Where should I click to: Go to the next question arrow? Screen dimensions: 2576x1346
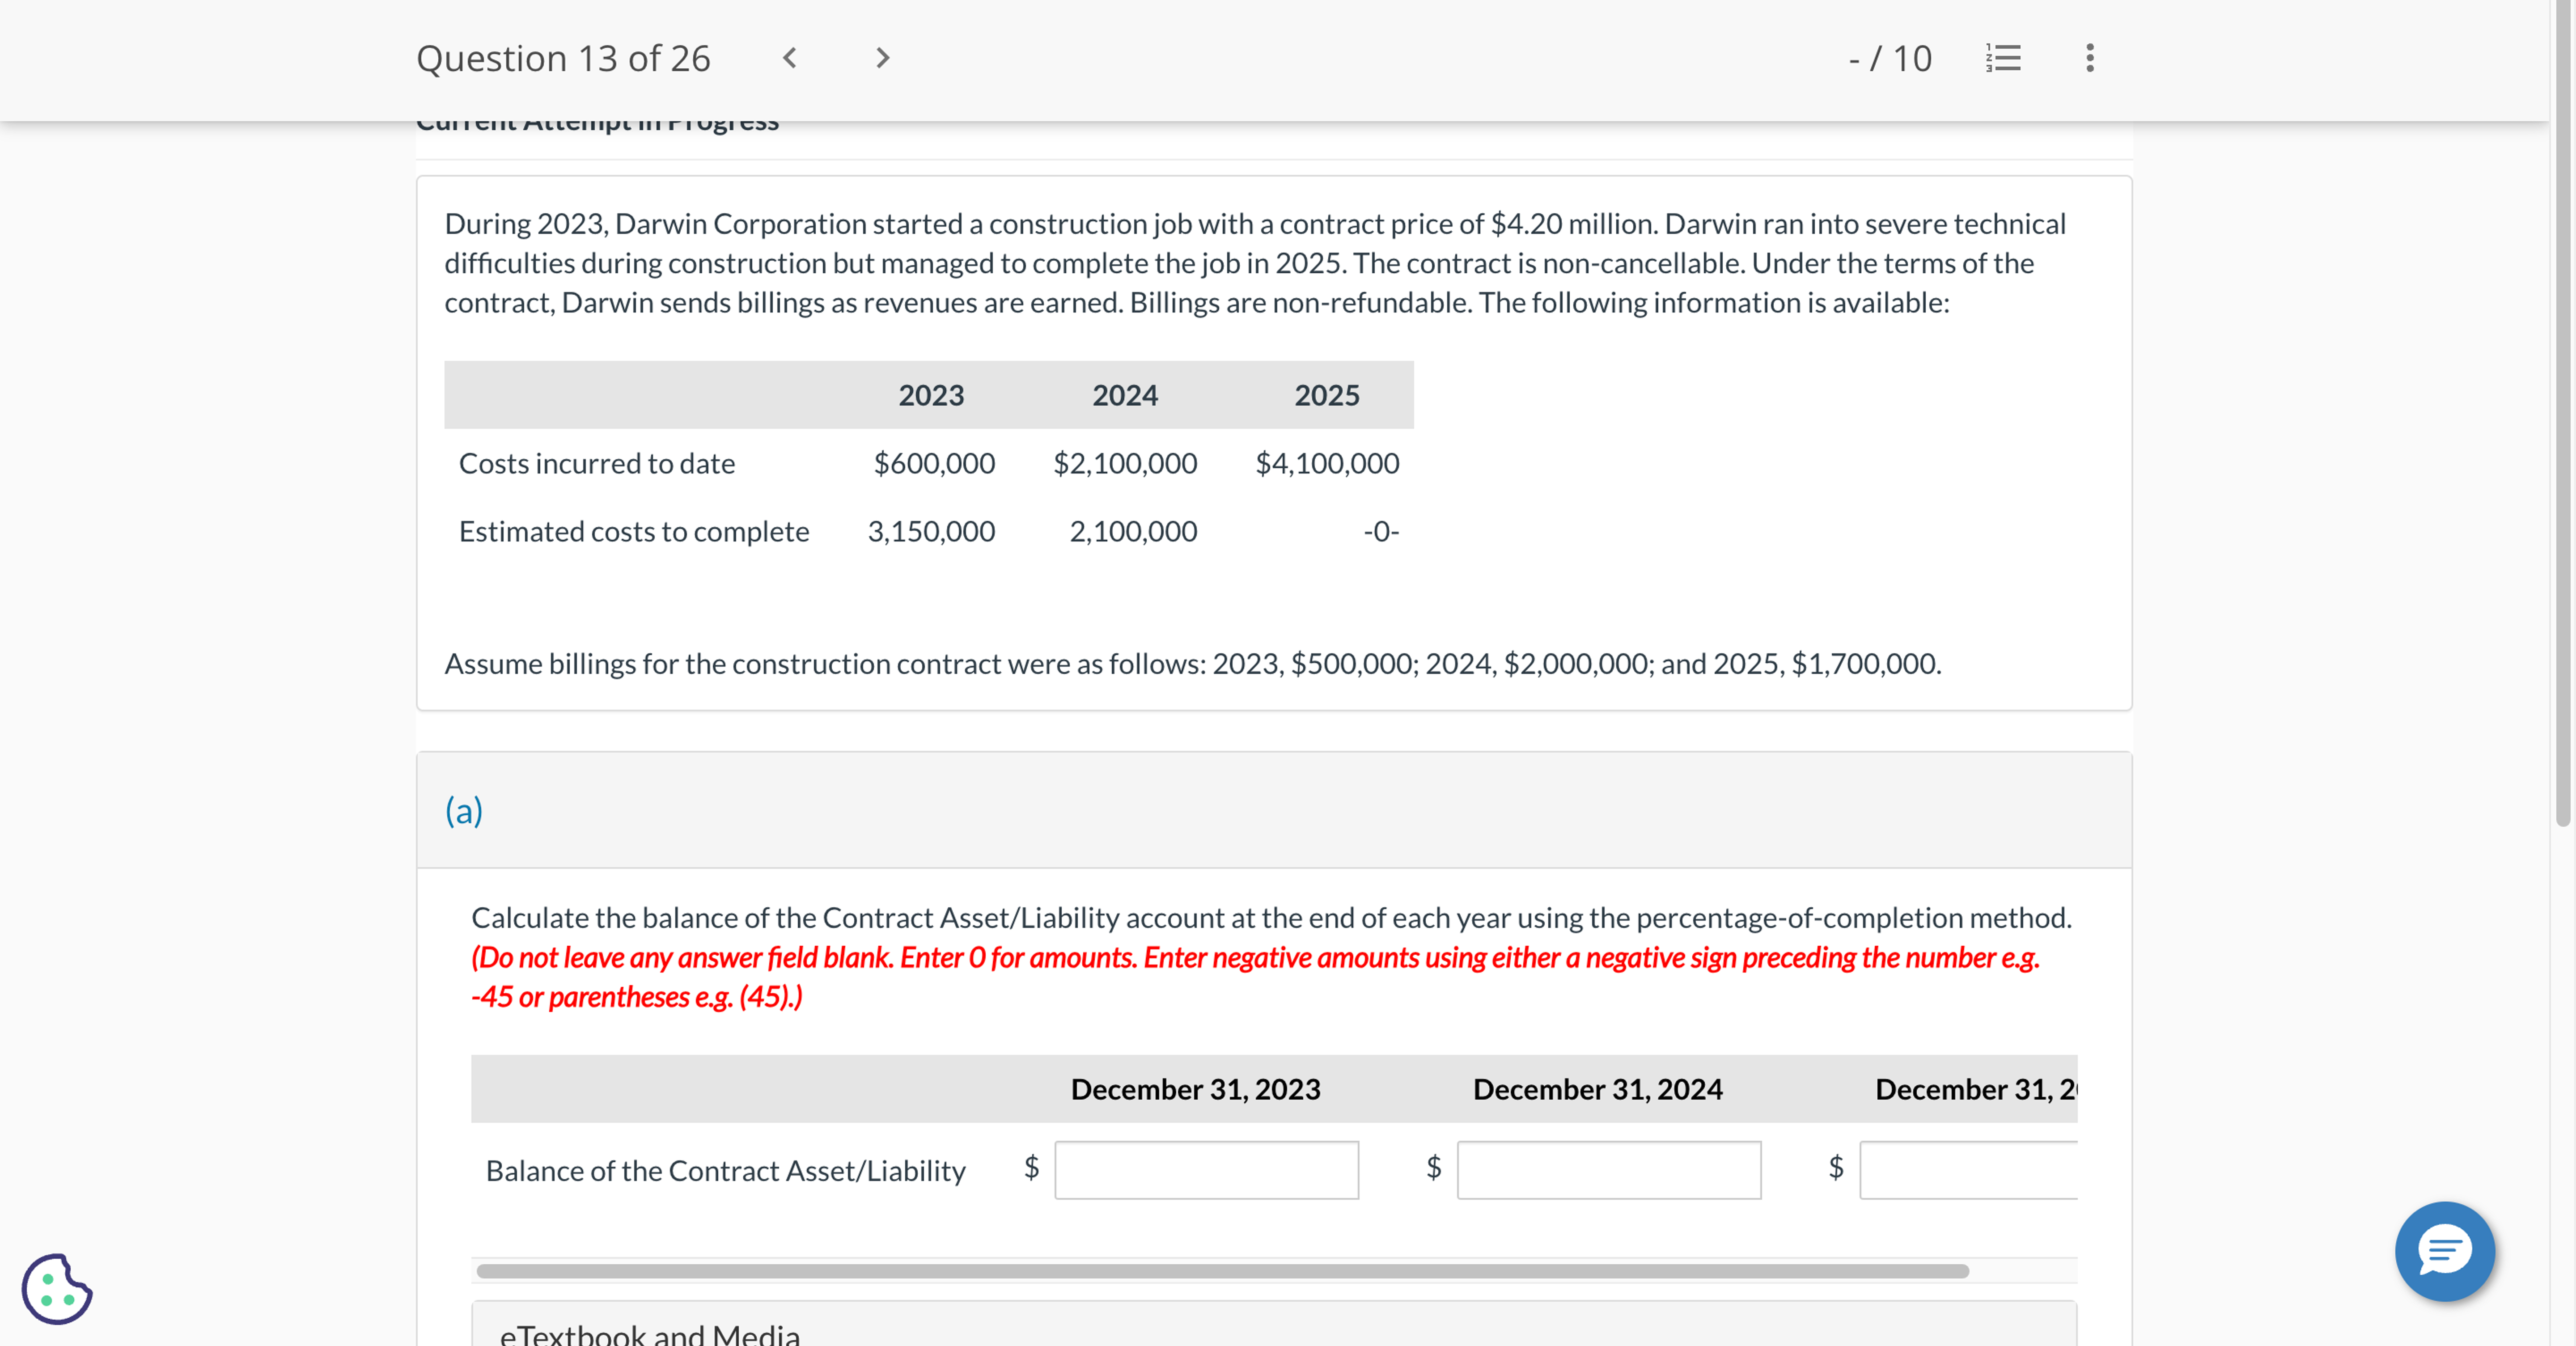pyautogui.click(x=881, y=58)
